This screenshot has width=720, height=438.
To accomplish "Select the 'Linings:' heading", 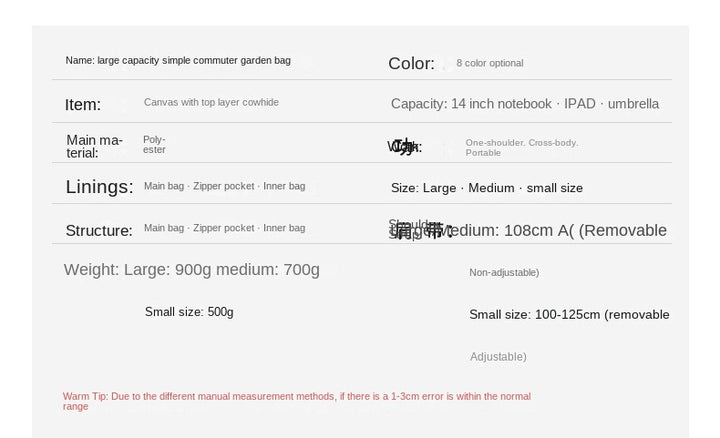I will click(99, 187).
